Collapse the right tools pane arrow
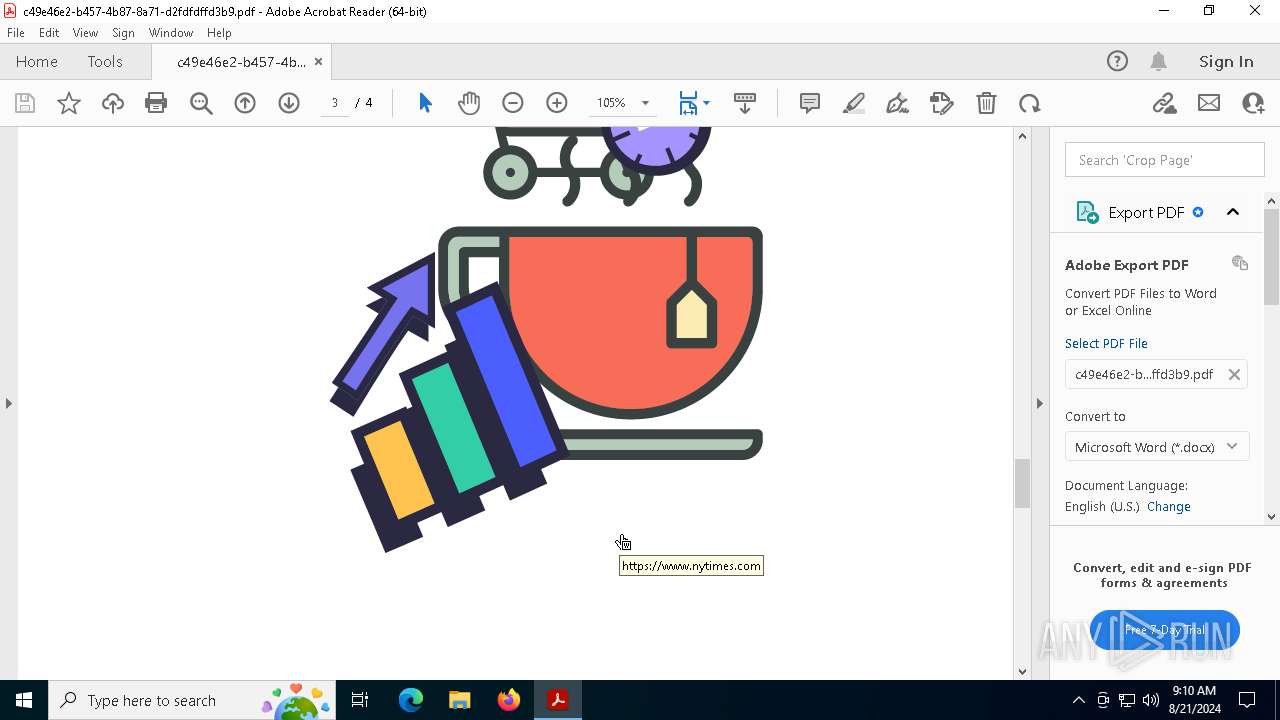The image size is (1280, 720). [x=1039, y=403]
